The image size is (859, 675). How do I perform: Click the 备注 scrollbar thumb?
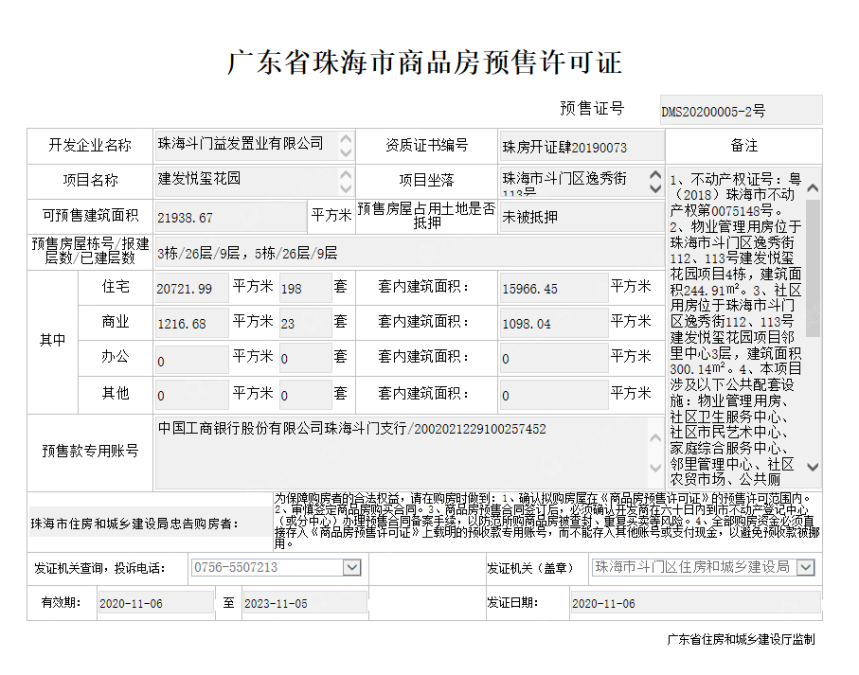813,268
